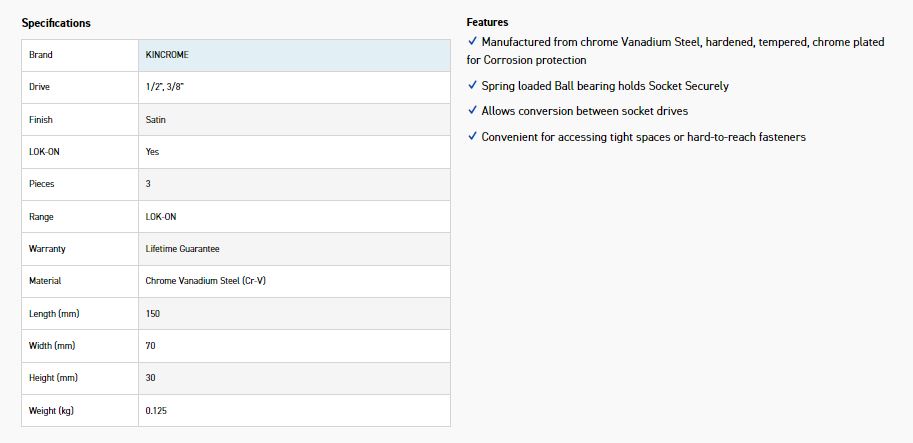Click the Features heading
This screenshot has width=913, height=443.
487,22
